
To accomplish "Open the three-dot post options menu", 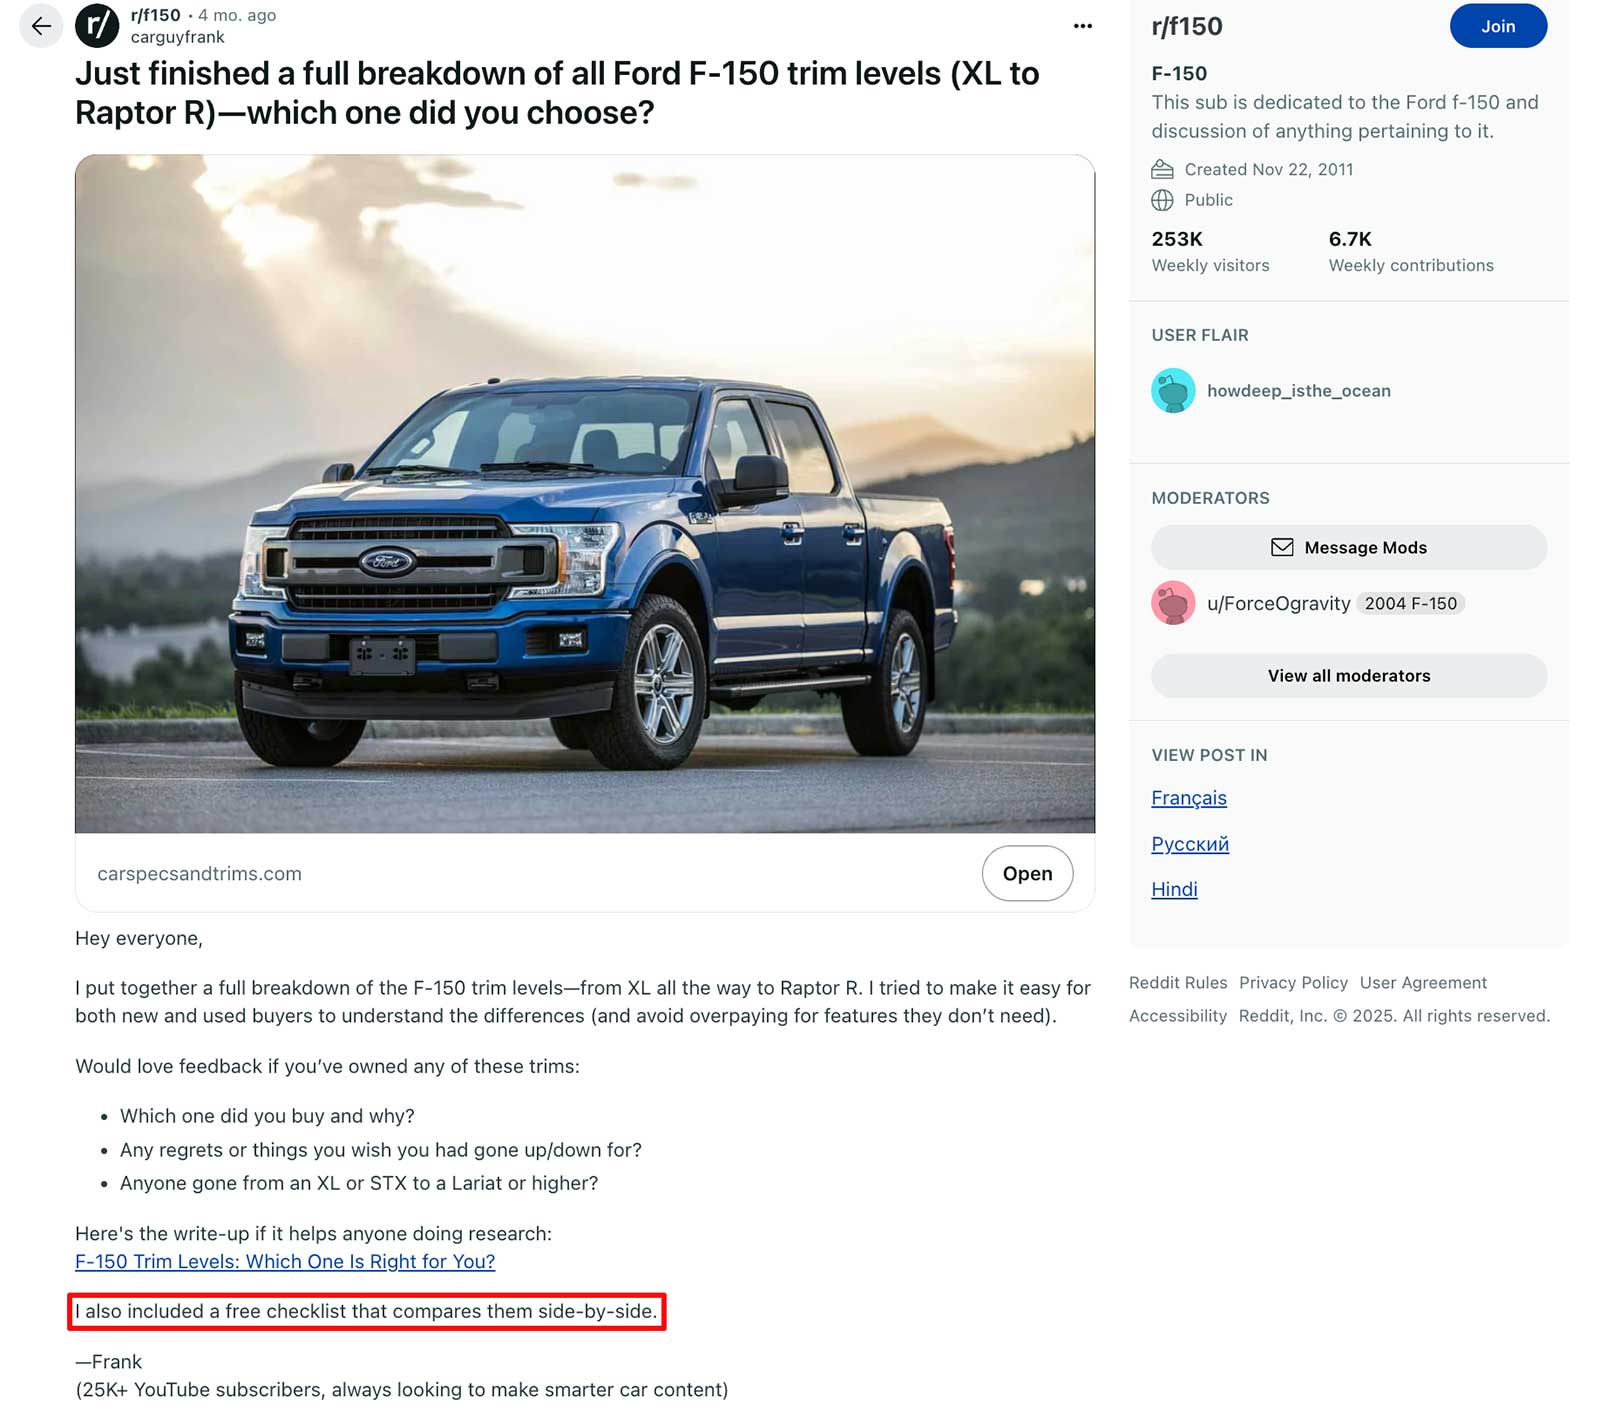I will 1082,26.
